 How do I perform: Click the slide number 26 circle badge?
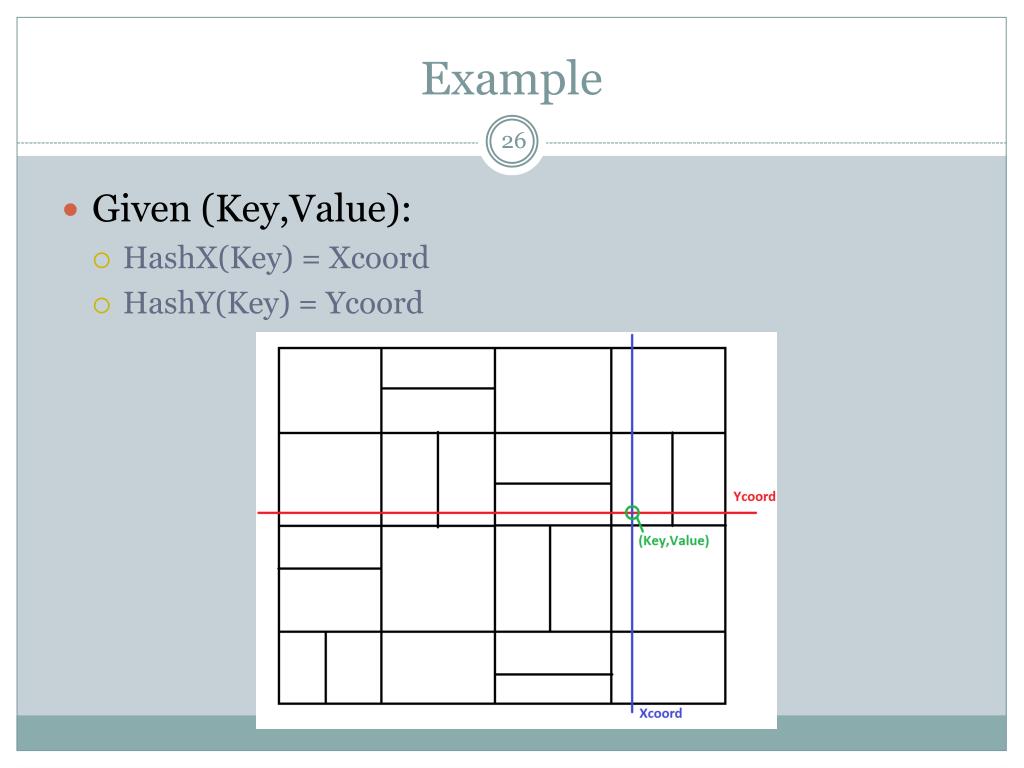pyautogui.click(x=512, y=141)
